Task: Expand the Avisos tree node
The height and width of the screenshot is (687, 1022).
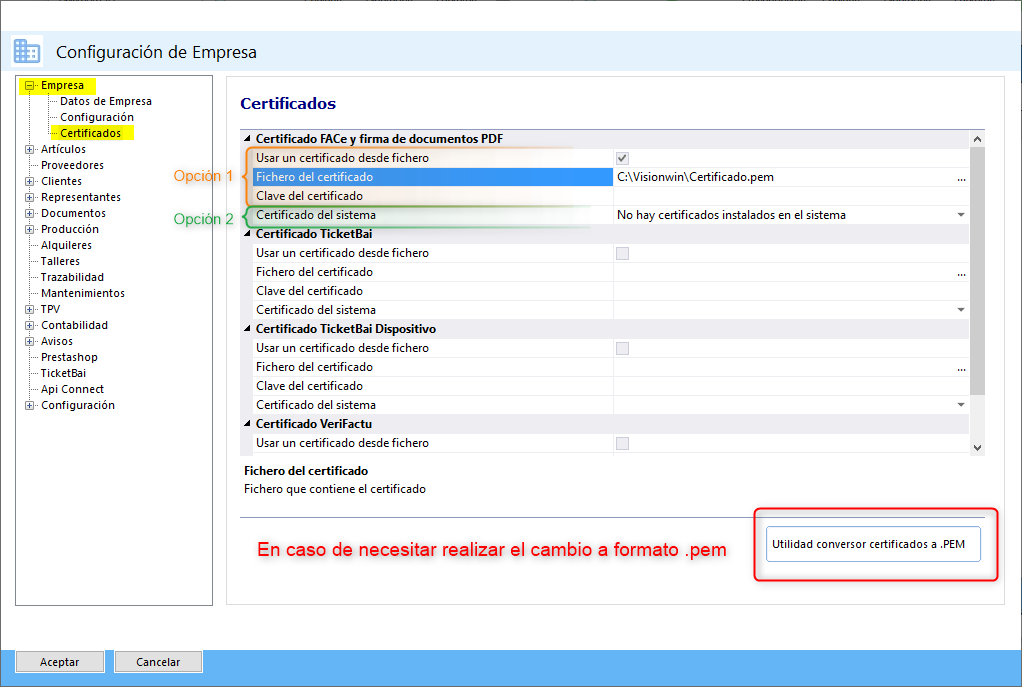Action: coord(29,341)
